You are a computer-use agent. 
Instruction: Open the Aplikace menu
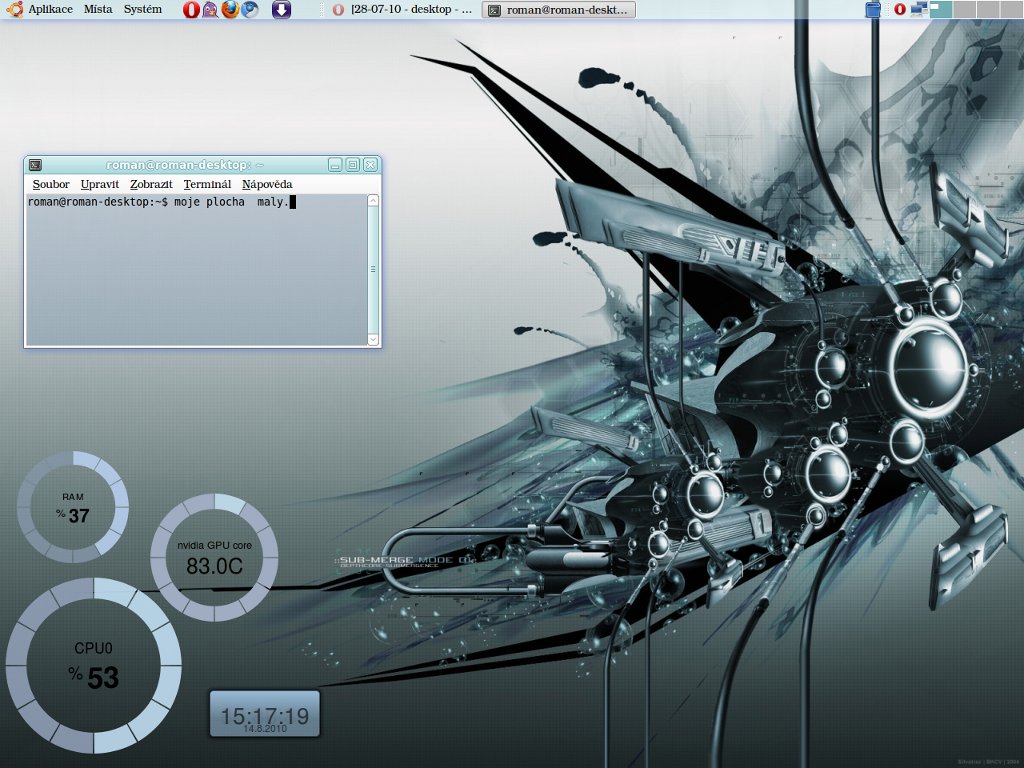[50, 9]
